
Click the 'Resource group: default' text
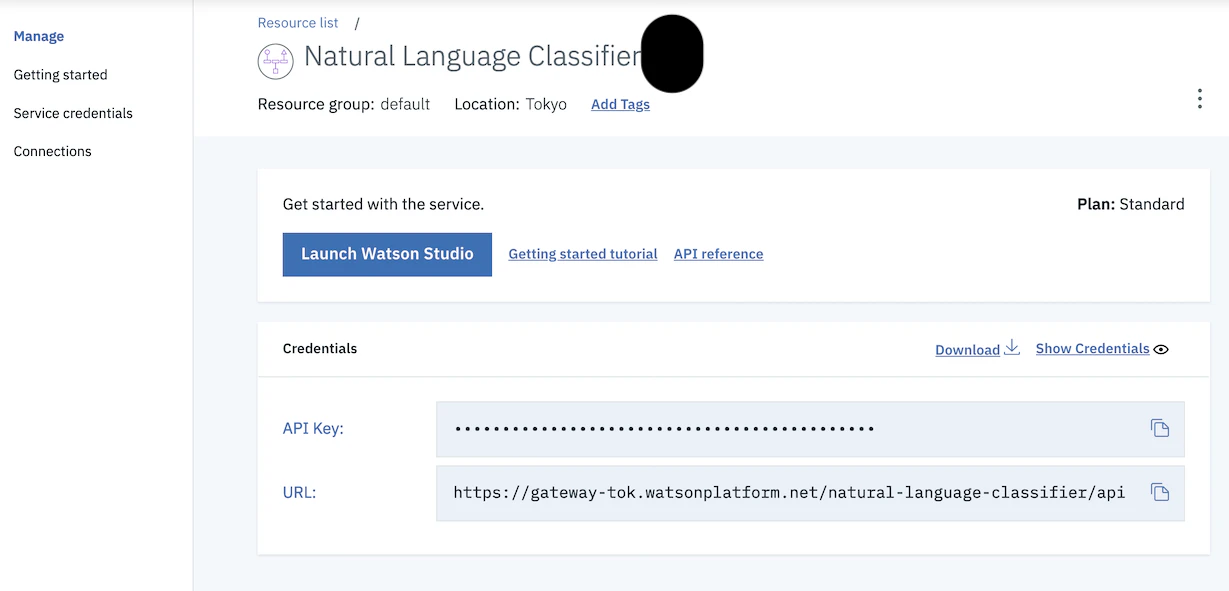[x=344, y=104]
